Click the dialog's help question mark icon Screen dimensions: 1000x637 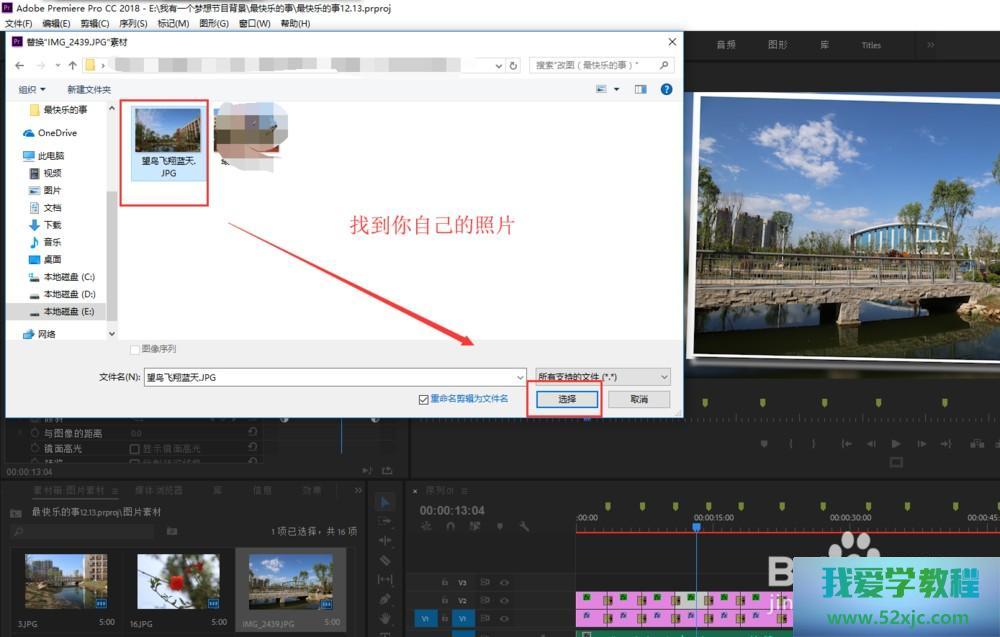pos(666,89)
